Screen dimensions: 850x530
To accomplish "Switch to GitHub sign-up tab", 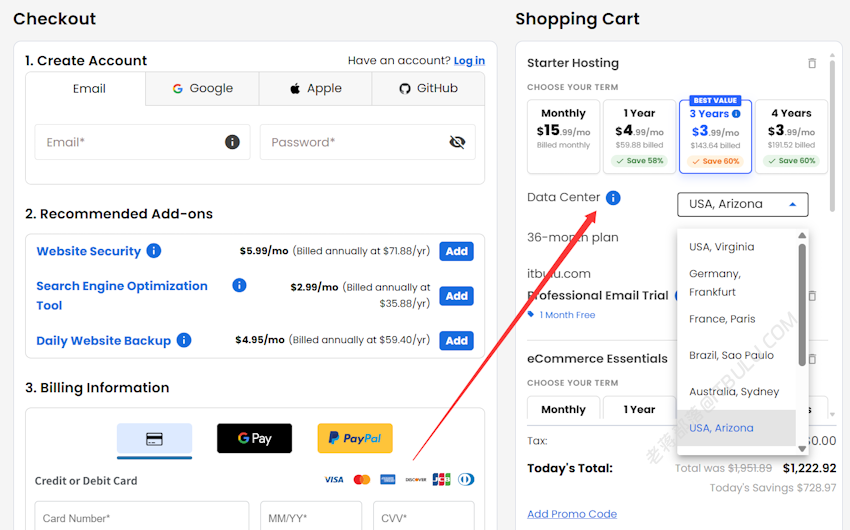I will click(428, 88).
